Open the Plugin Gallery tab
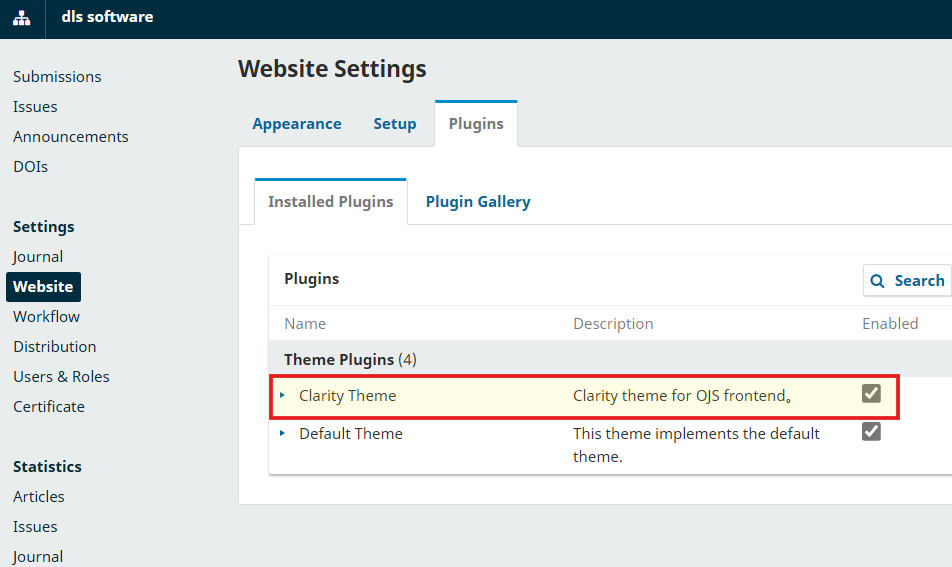Viewport: 952px width, 567px height. [478, 202]
